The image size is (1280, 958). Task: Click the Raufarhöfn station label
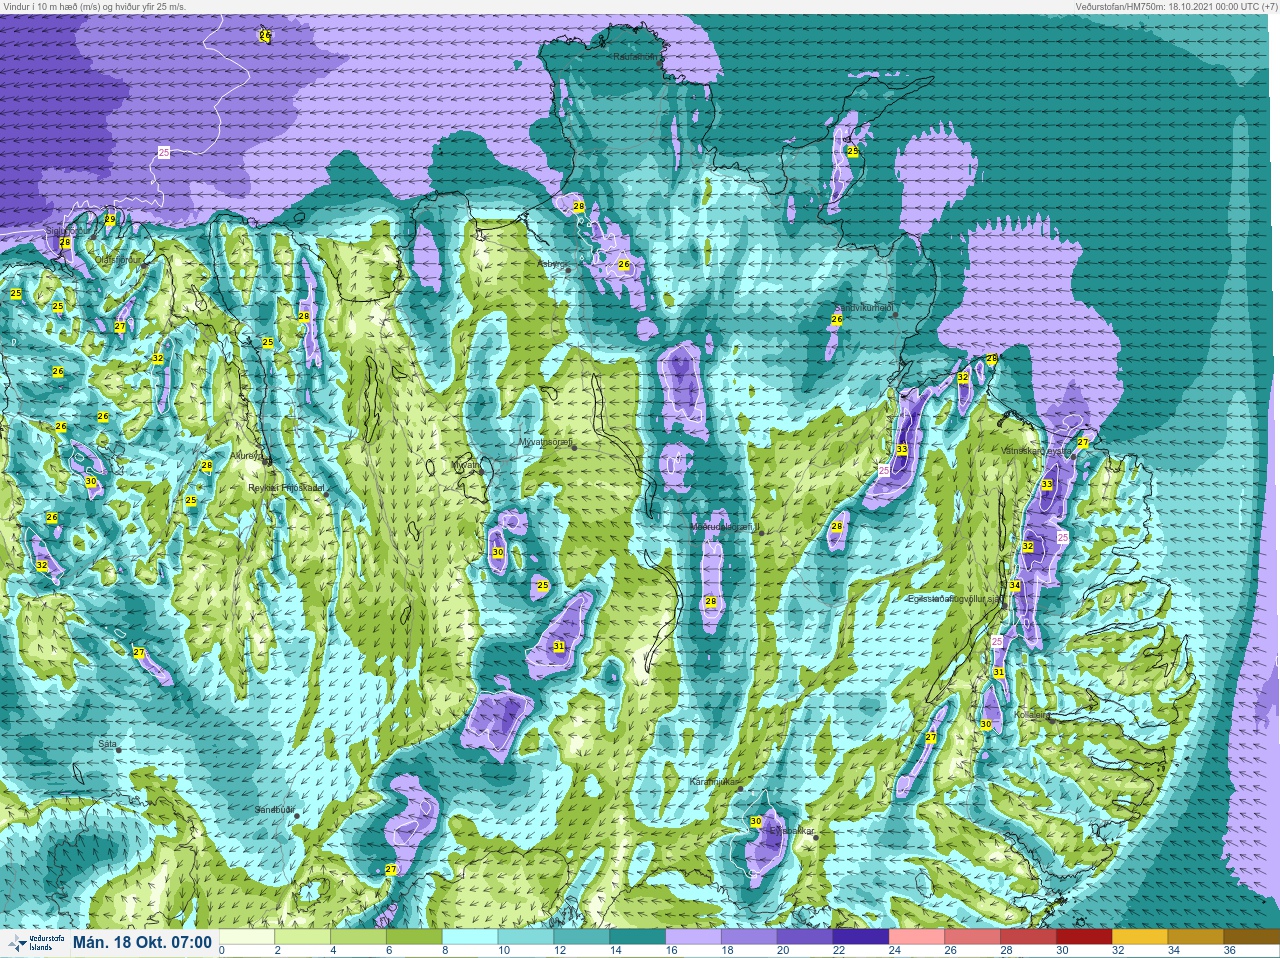point(636,57)
